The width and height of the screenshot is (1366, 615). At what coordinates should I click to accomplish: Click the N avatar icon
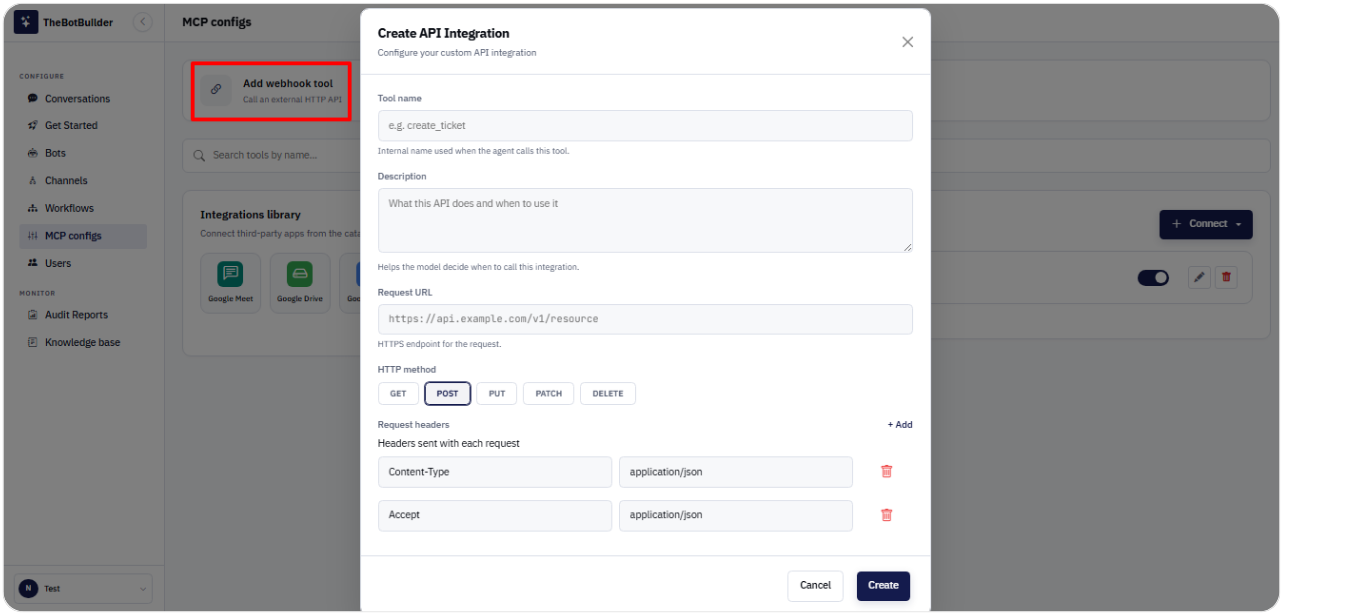coord(28,589)
